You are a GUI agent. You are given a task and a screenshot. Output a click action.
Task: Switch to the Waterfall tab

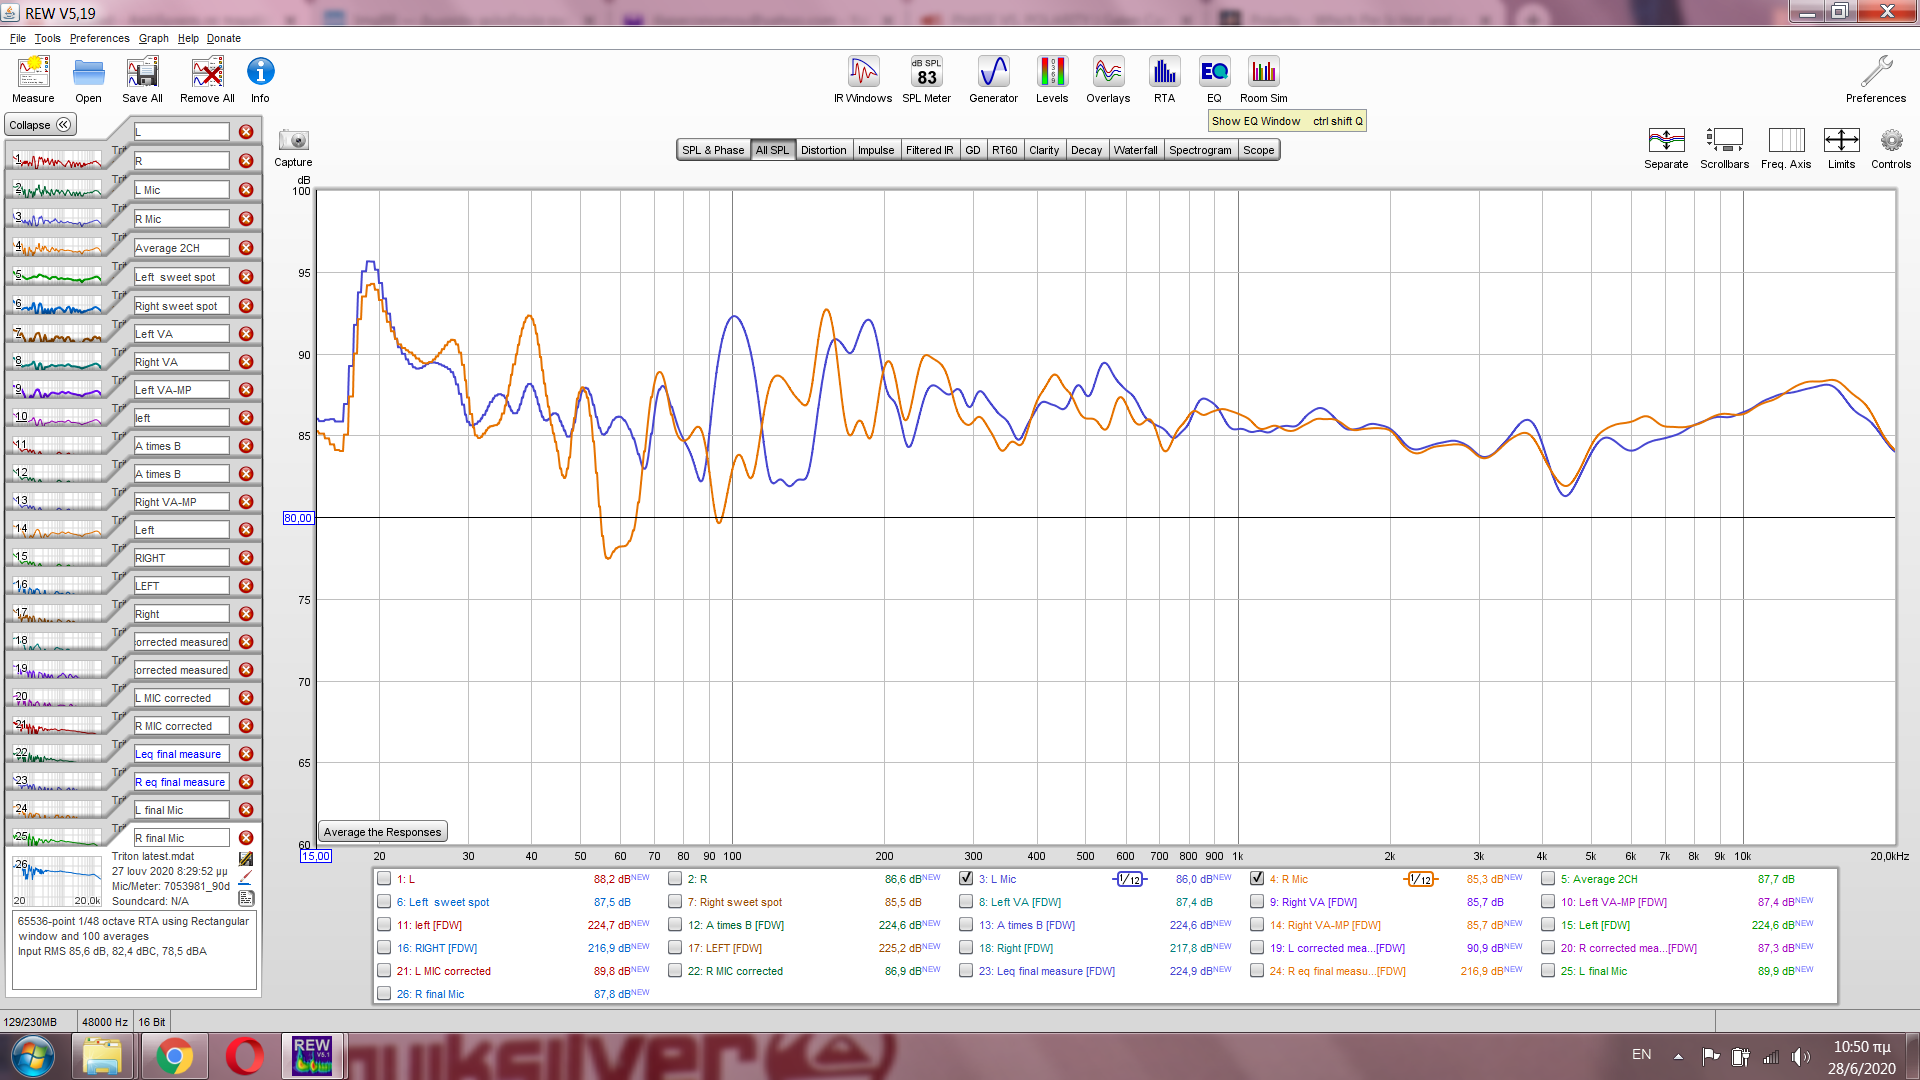(1135, 150)
